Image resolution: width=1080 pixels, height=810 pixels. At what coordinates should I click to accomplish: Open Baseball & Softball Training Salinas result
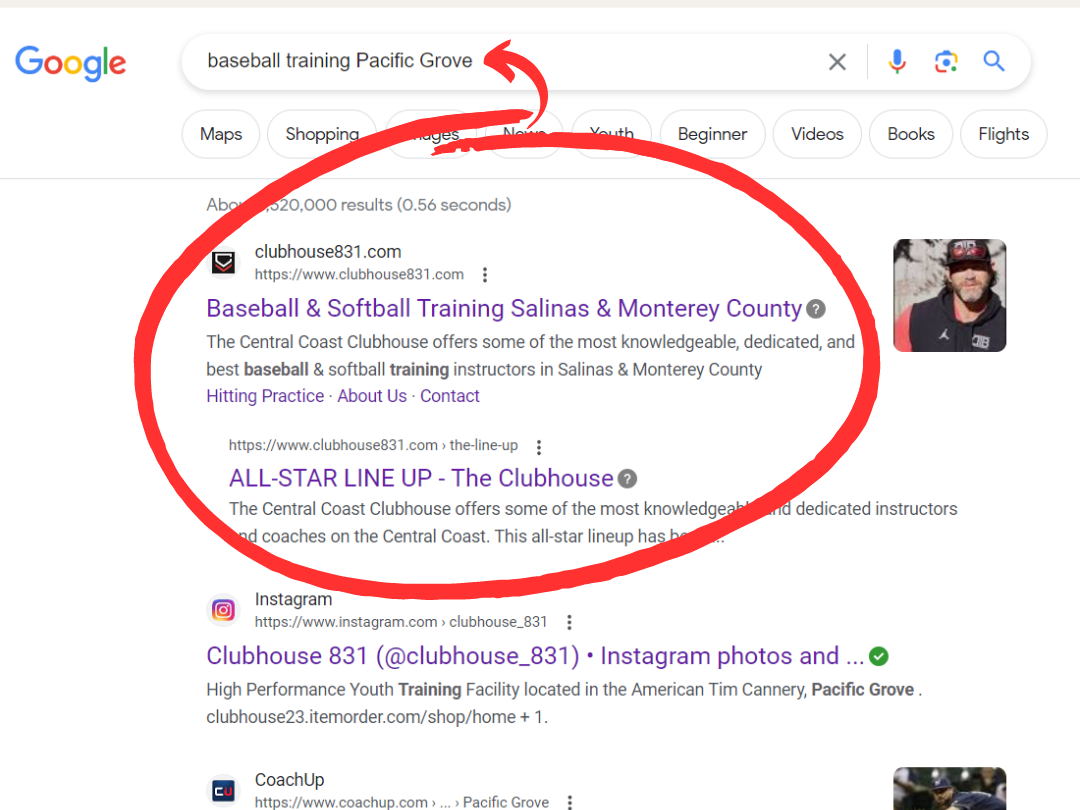pyautogui.click(x=504, y=309)
